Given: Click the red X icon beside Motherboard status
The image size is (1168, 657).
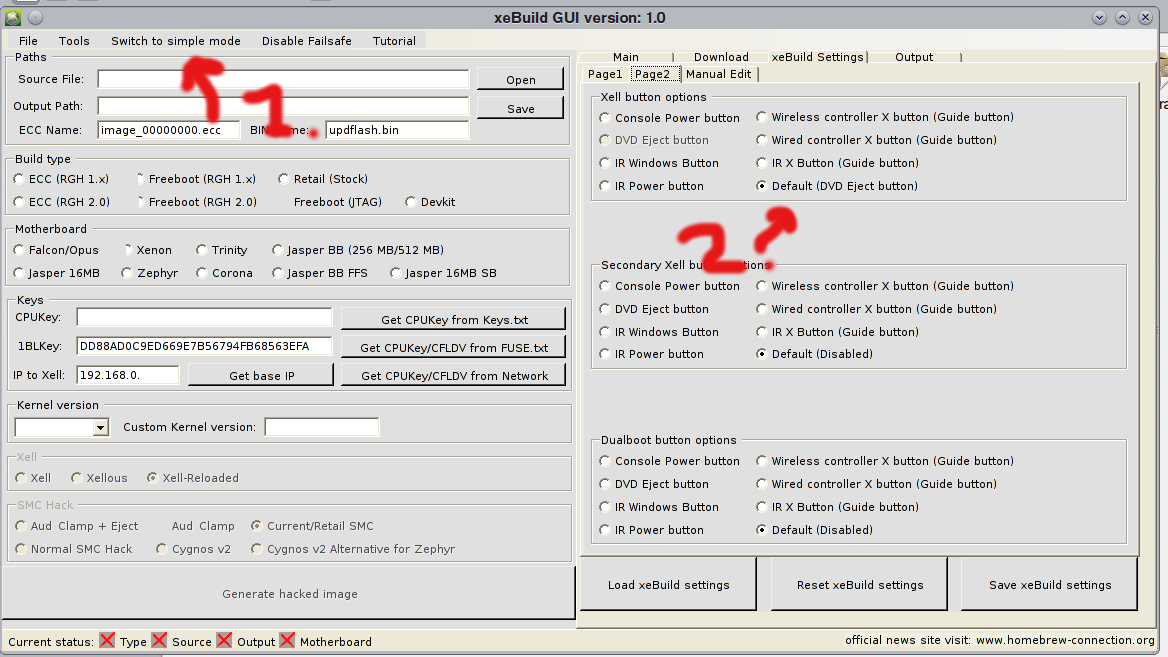Looking at the screenshot, I should point(287,641).
